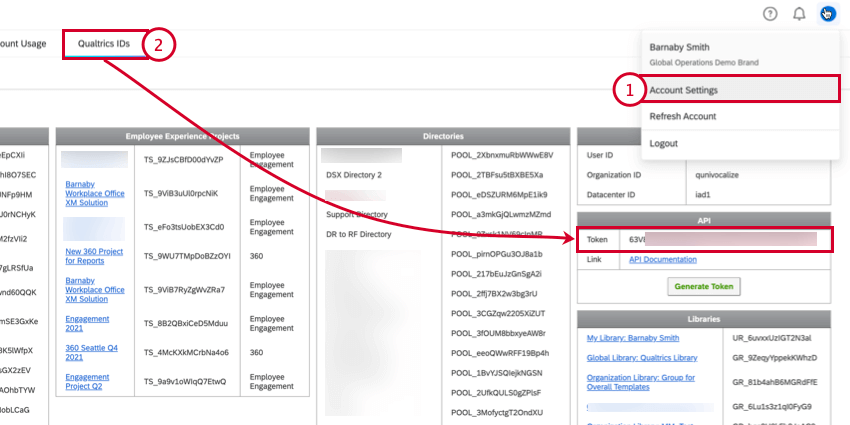Image resolution: width=850 pixels, height=425 pixels.
Task: Open My Library: Barnaby Smith link
Action: coord(633,338)
